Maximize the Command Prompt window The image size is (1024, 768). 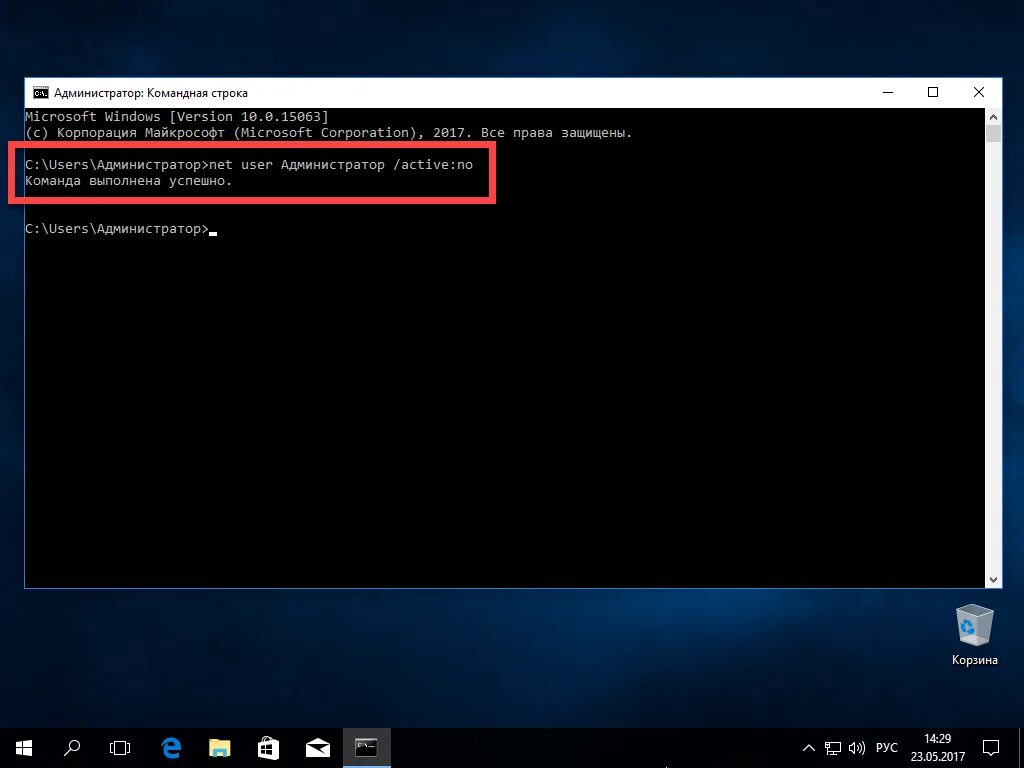pos(933,93)
